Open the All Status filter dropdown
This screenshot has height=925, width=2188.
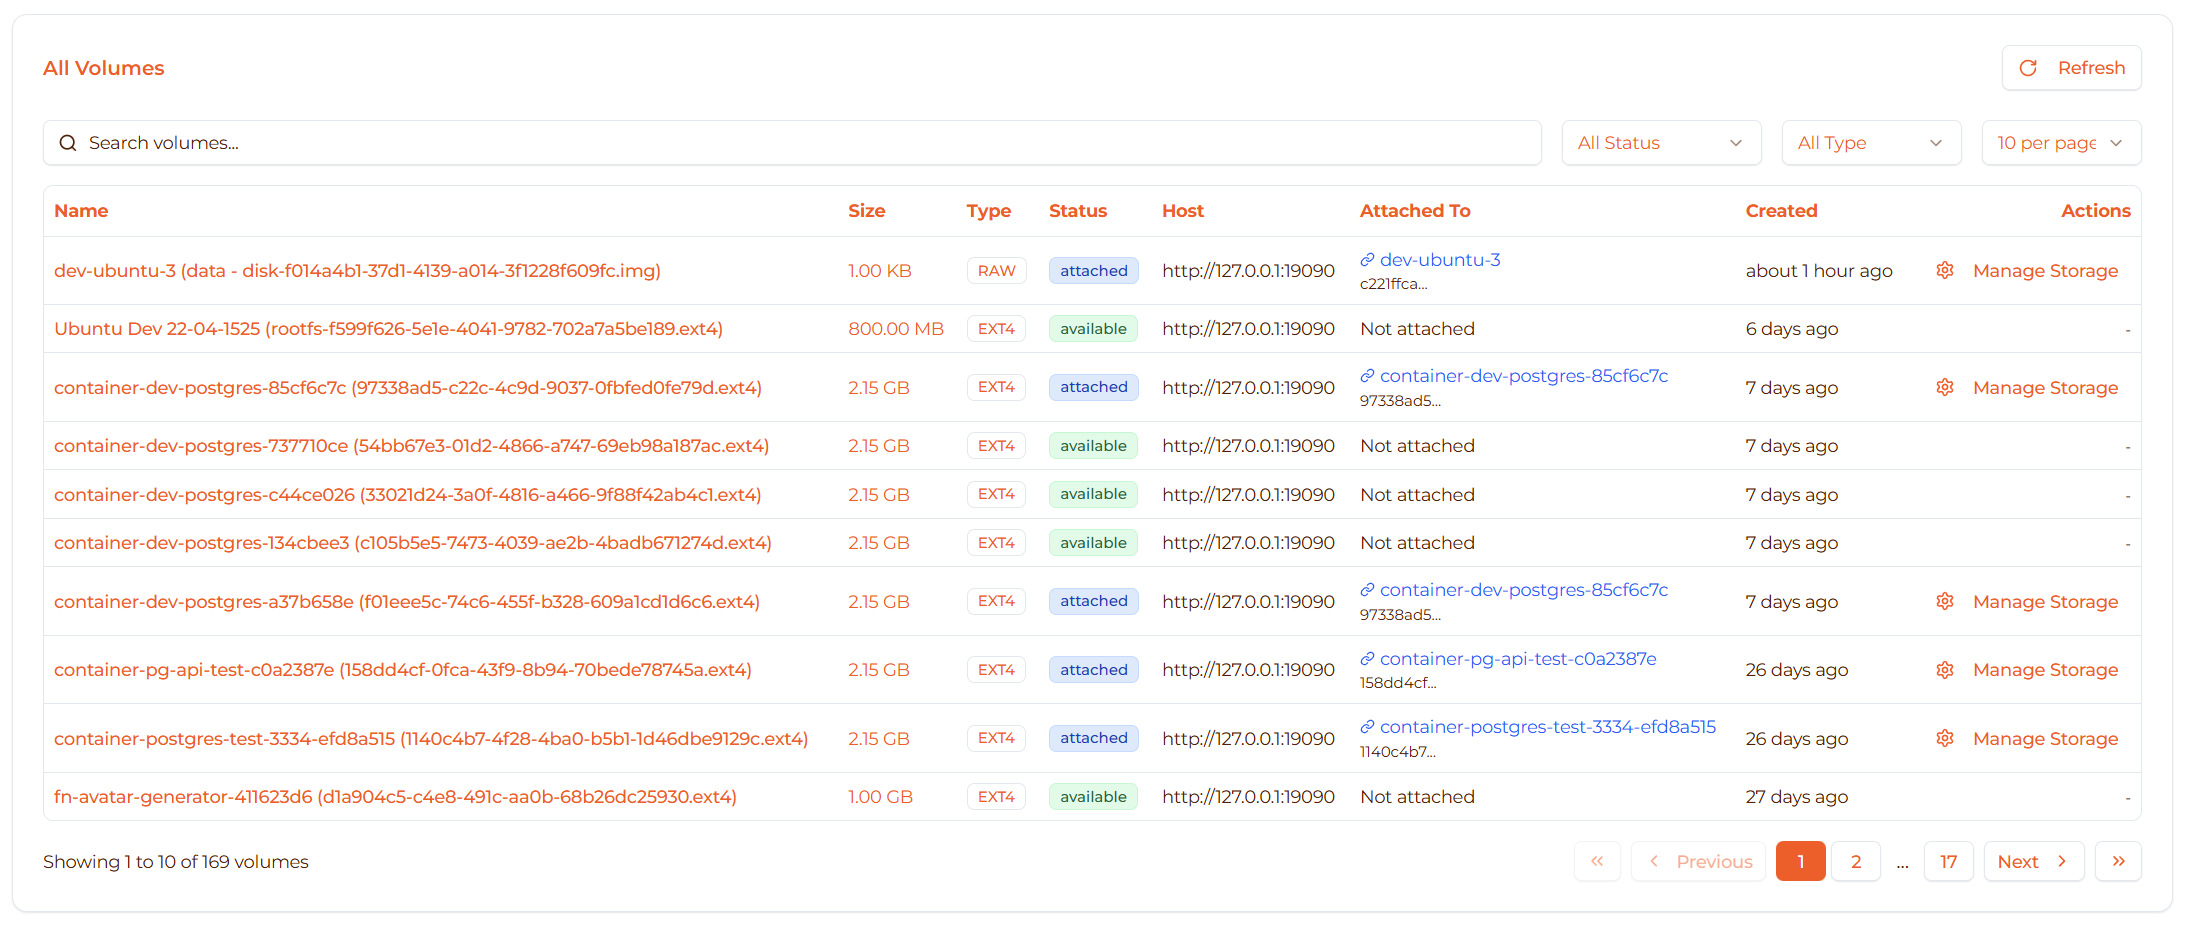[x=1660, y=143]
